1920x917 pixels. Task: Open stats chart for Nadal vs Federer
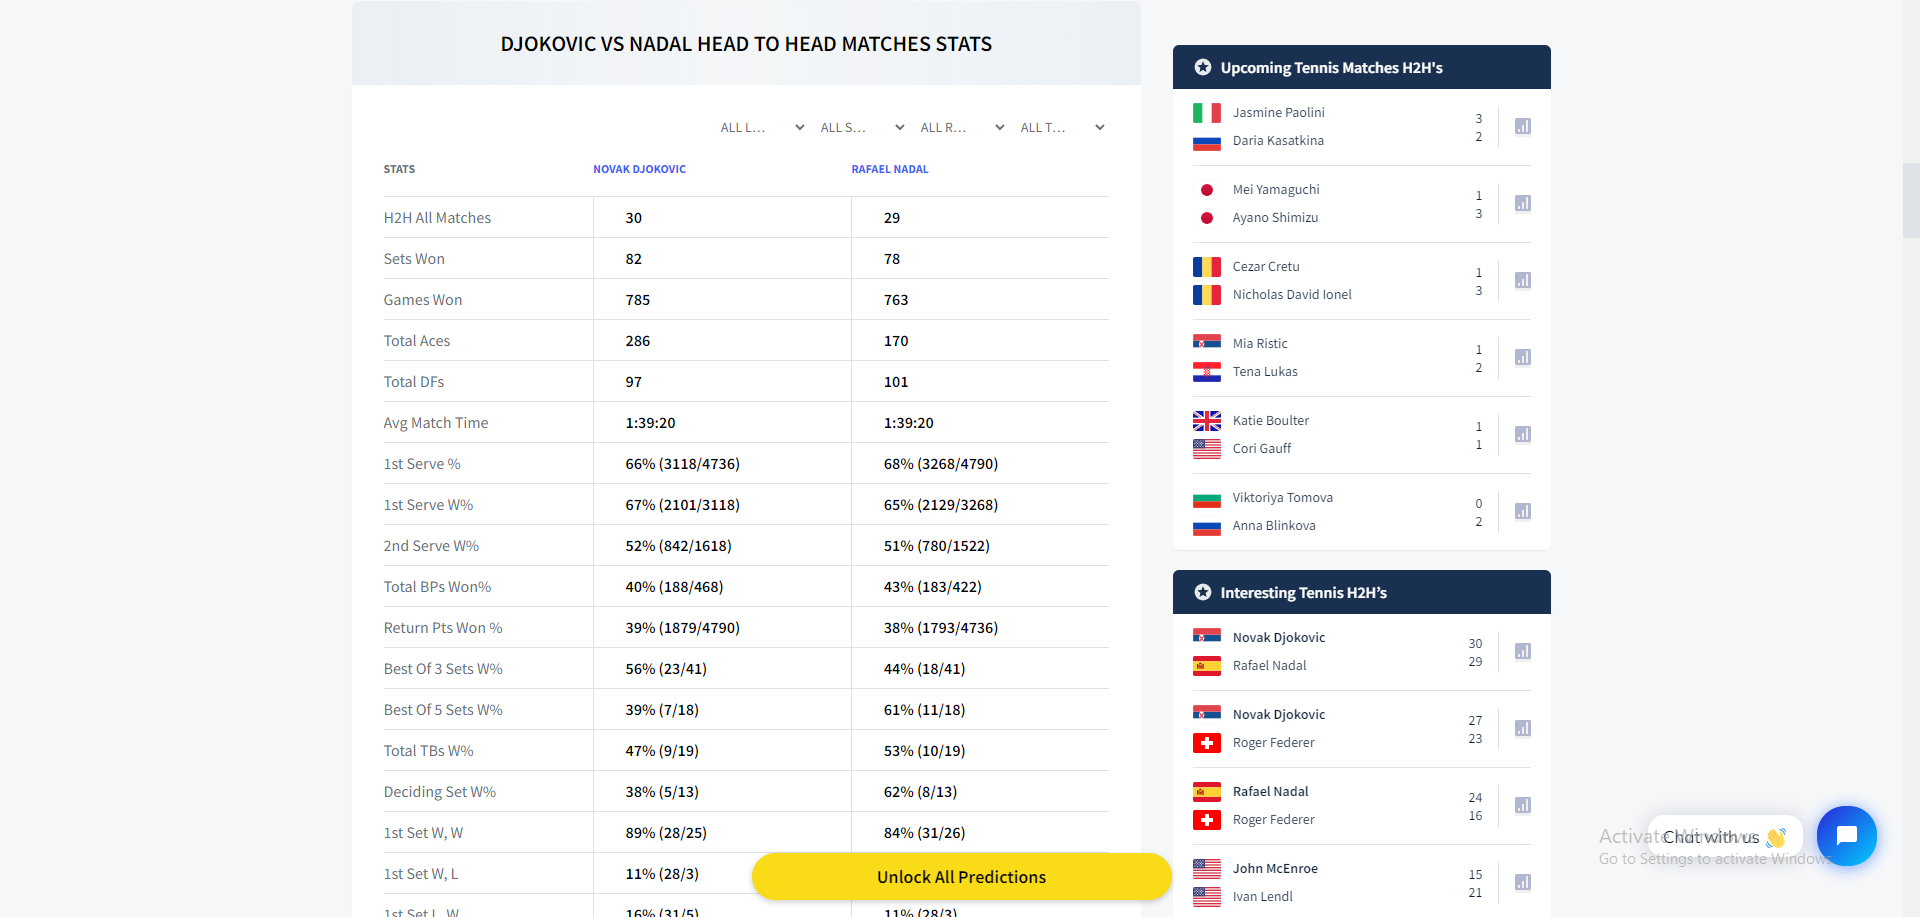(1522, 805)
